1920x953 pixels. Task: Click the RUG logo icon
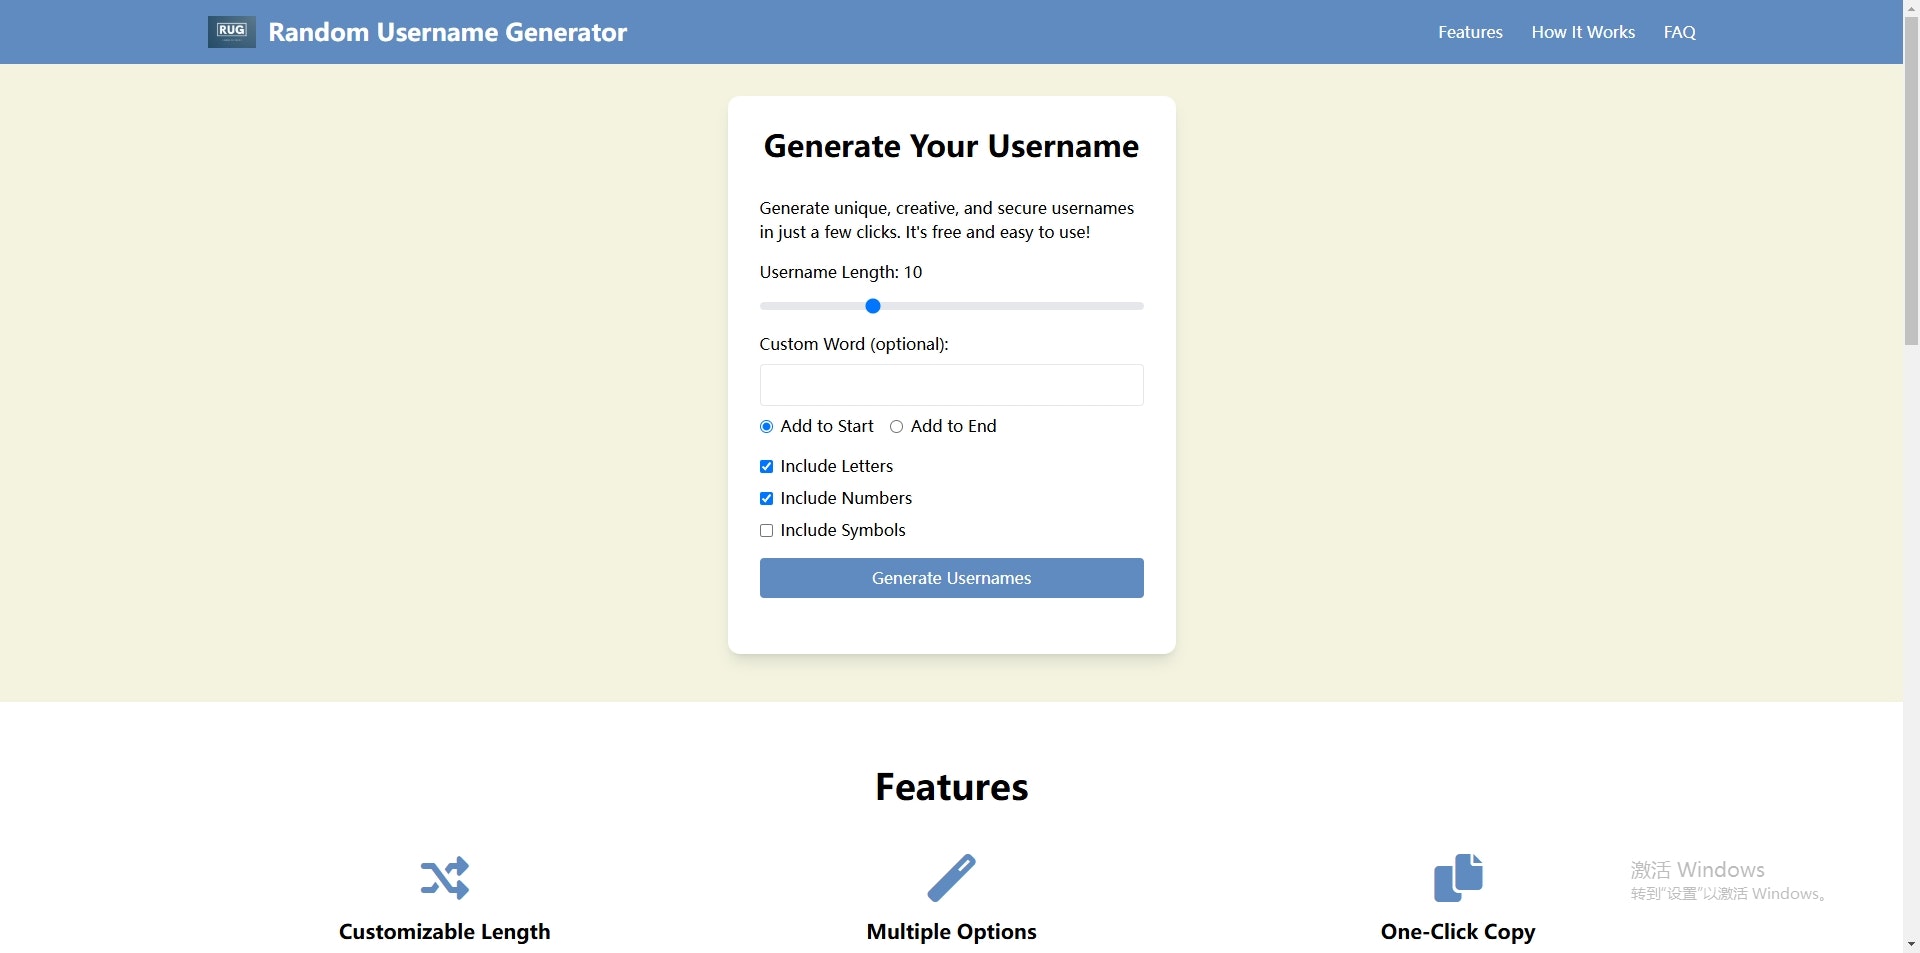coord(231,32)
